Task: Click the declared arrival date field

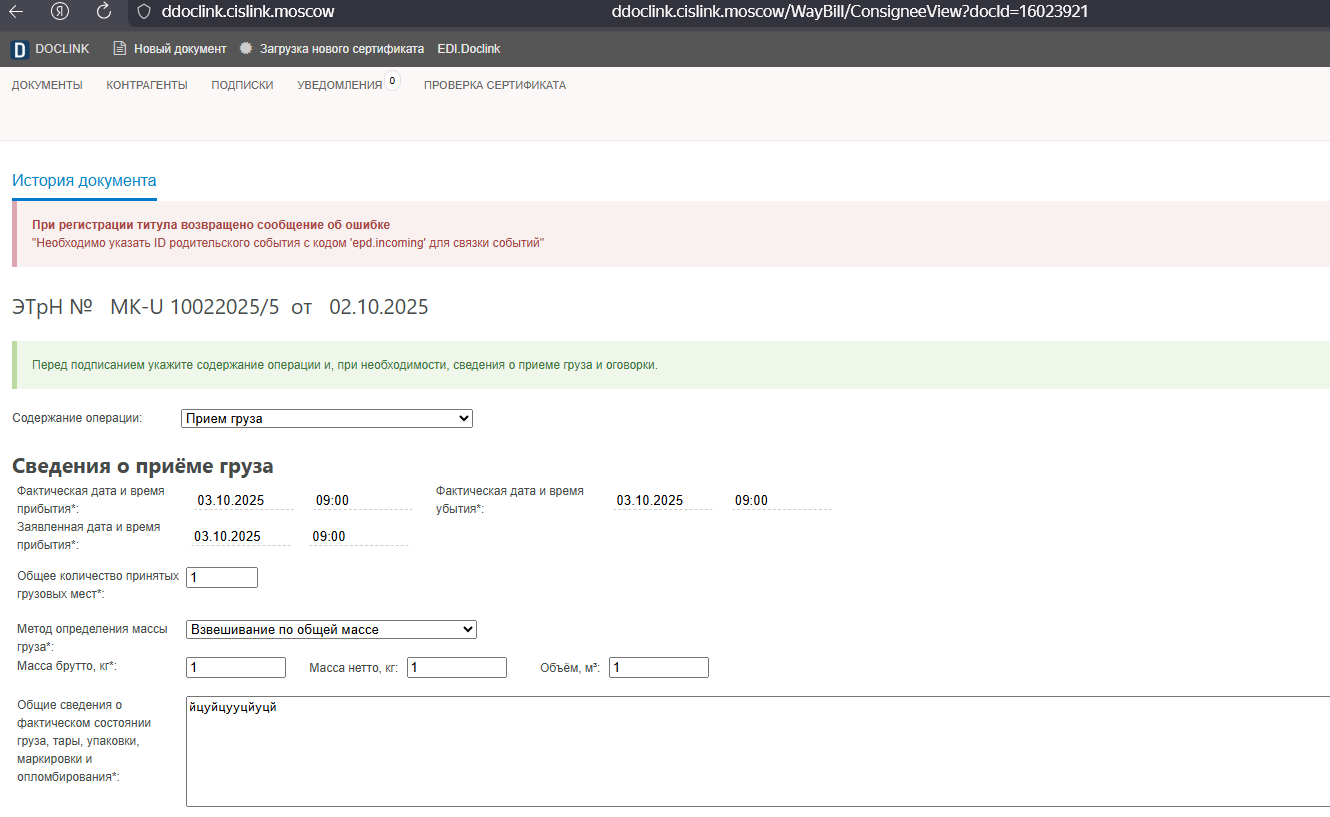Action: tap(241, 536)
